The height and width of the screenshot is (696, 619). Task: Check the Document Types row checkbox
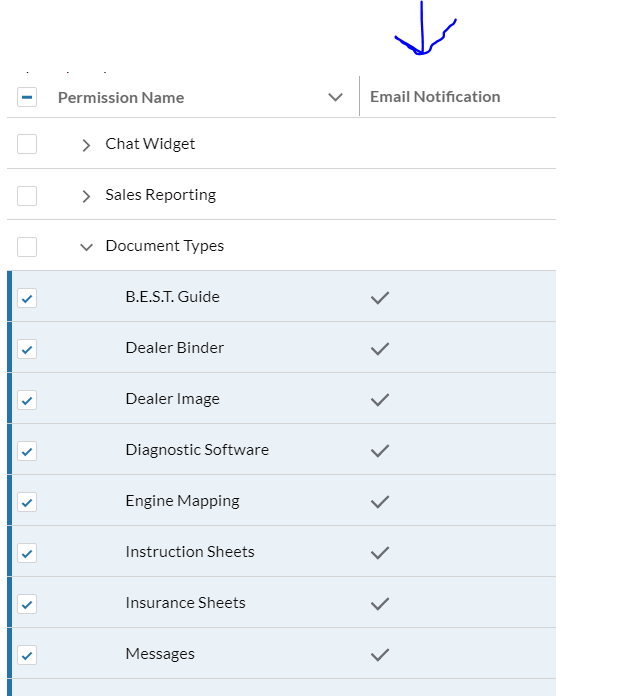pyautogui.click(x=27, y=247)
